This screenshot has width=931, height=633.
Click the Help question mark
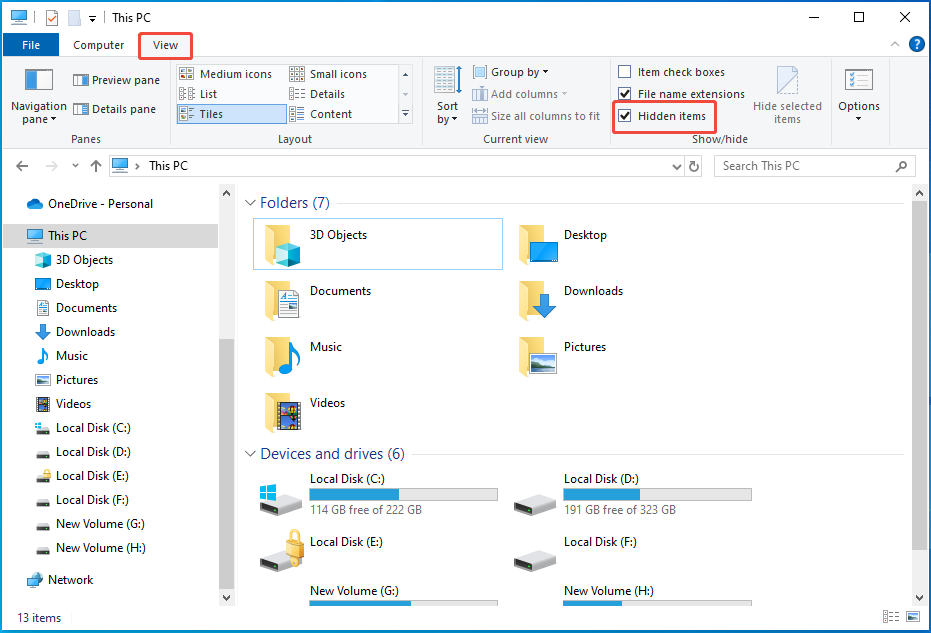pyautogui.click(x=917, y=44)
